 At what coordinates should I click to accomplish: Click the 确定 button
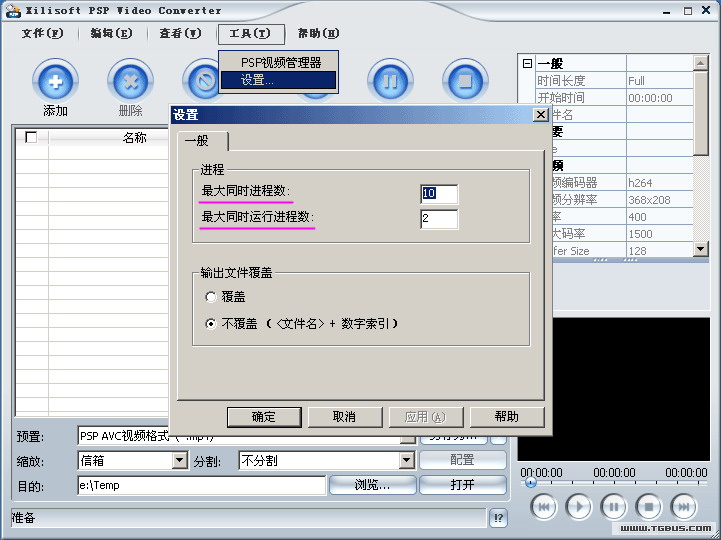tap(264, 417)
